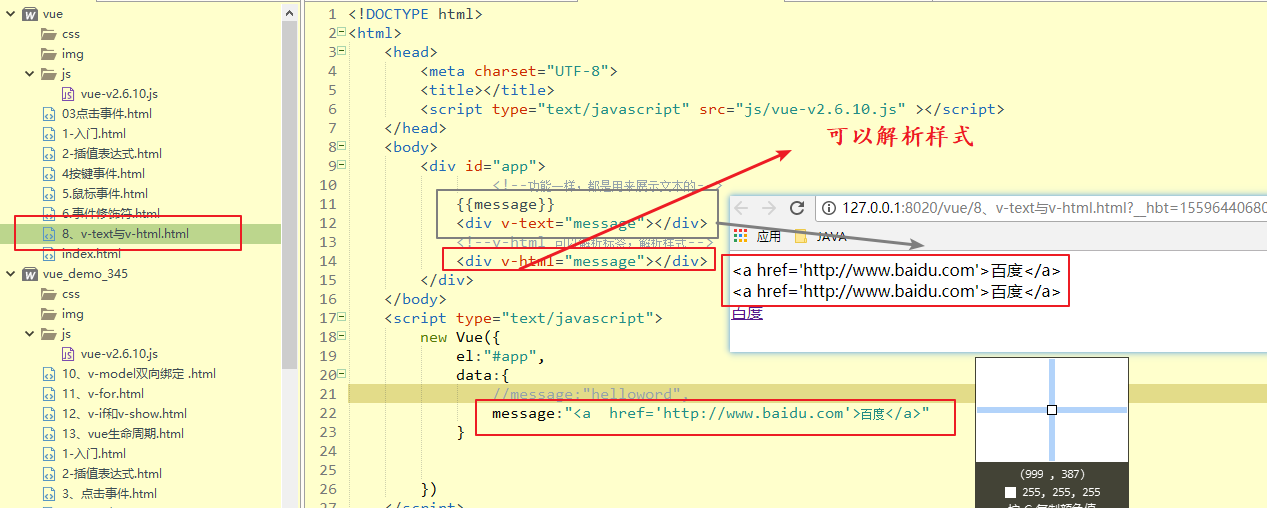
Task: Open 3、点击事件.html file
Action: 109,494
